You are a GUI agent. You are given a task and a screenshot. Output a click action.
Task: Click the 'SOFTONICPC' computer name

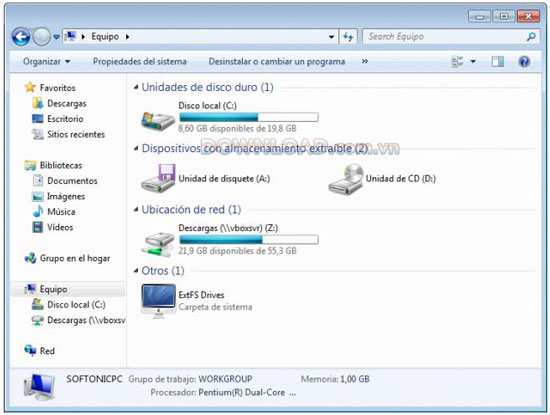[x=94, y=379]
